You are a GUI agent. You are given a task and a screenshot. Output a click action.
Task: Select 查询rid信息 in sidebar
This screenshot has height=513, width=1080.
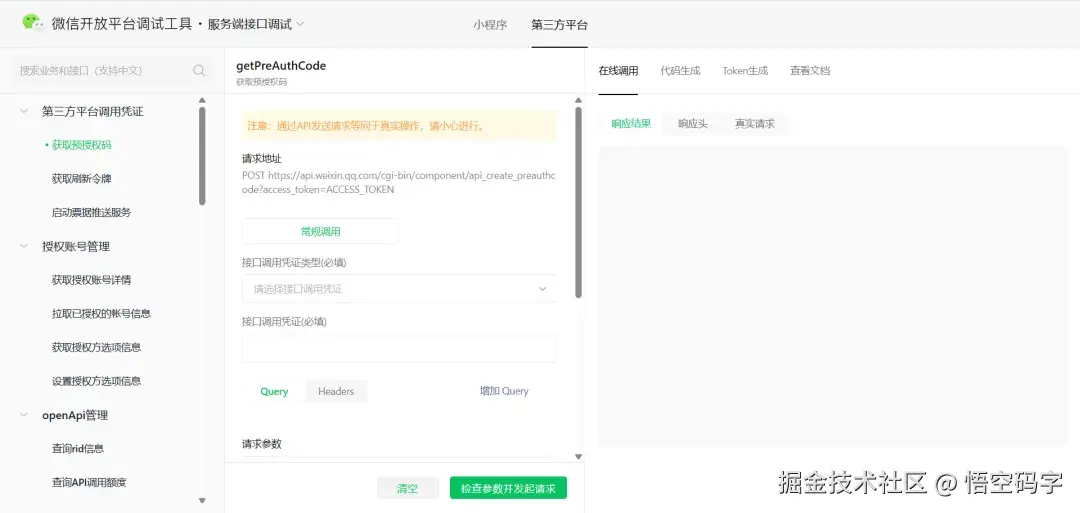[78, 448]
